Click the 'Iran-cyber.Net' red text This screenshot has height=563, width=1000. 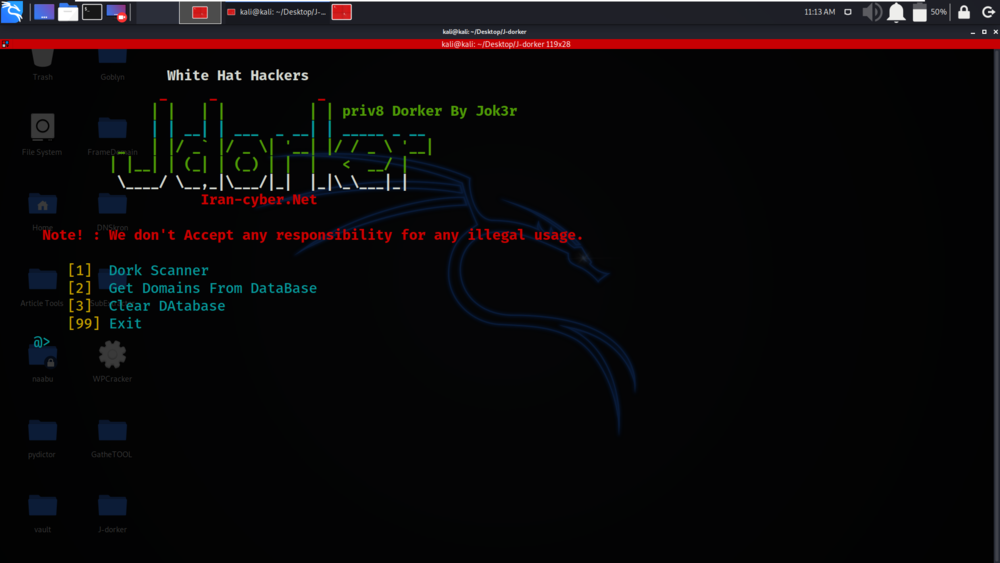coord(259,200)
